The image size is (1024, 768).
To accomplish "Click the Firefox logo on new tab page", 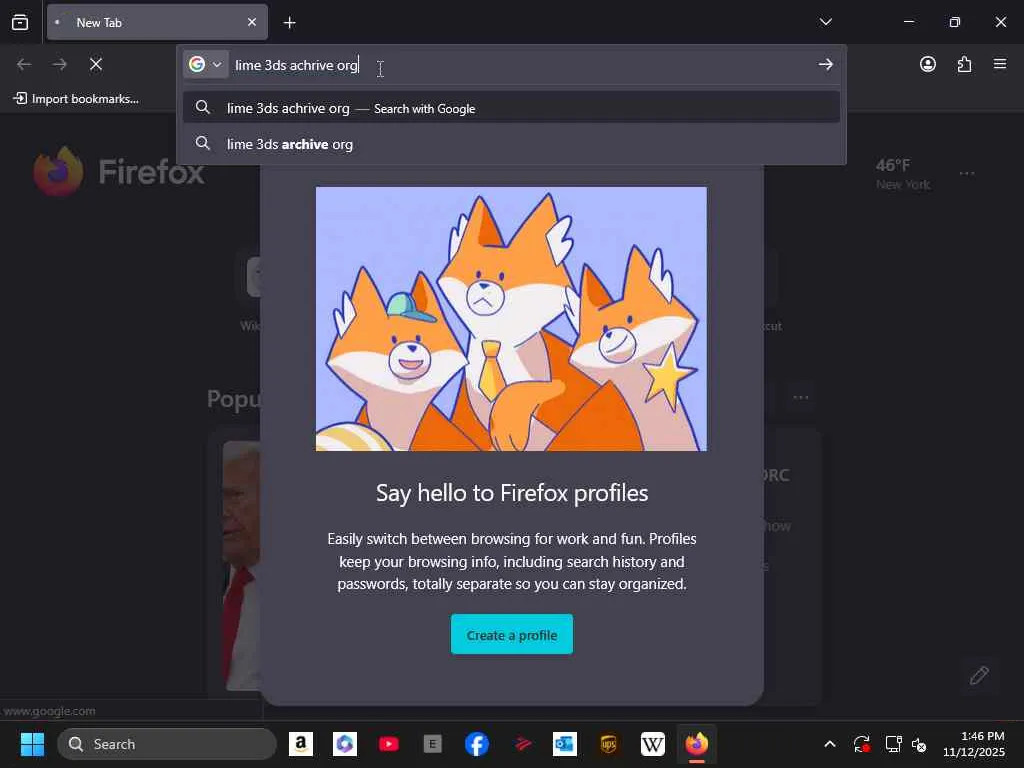I will [x=118, y=171].
